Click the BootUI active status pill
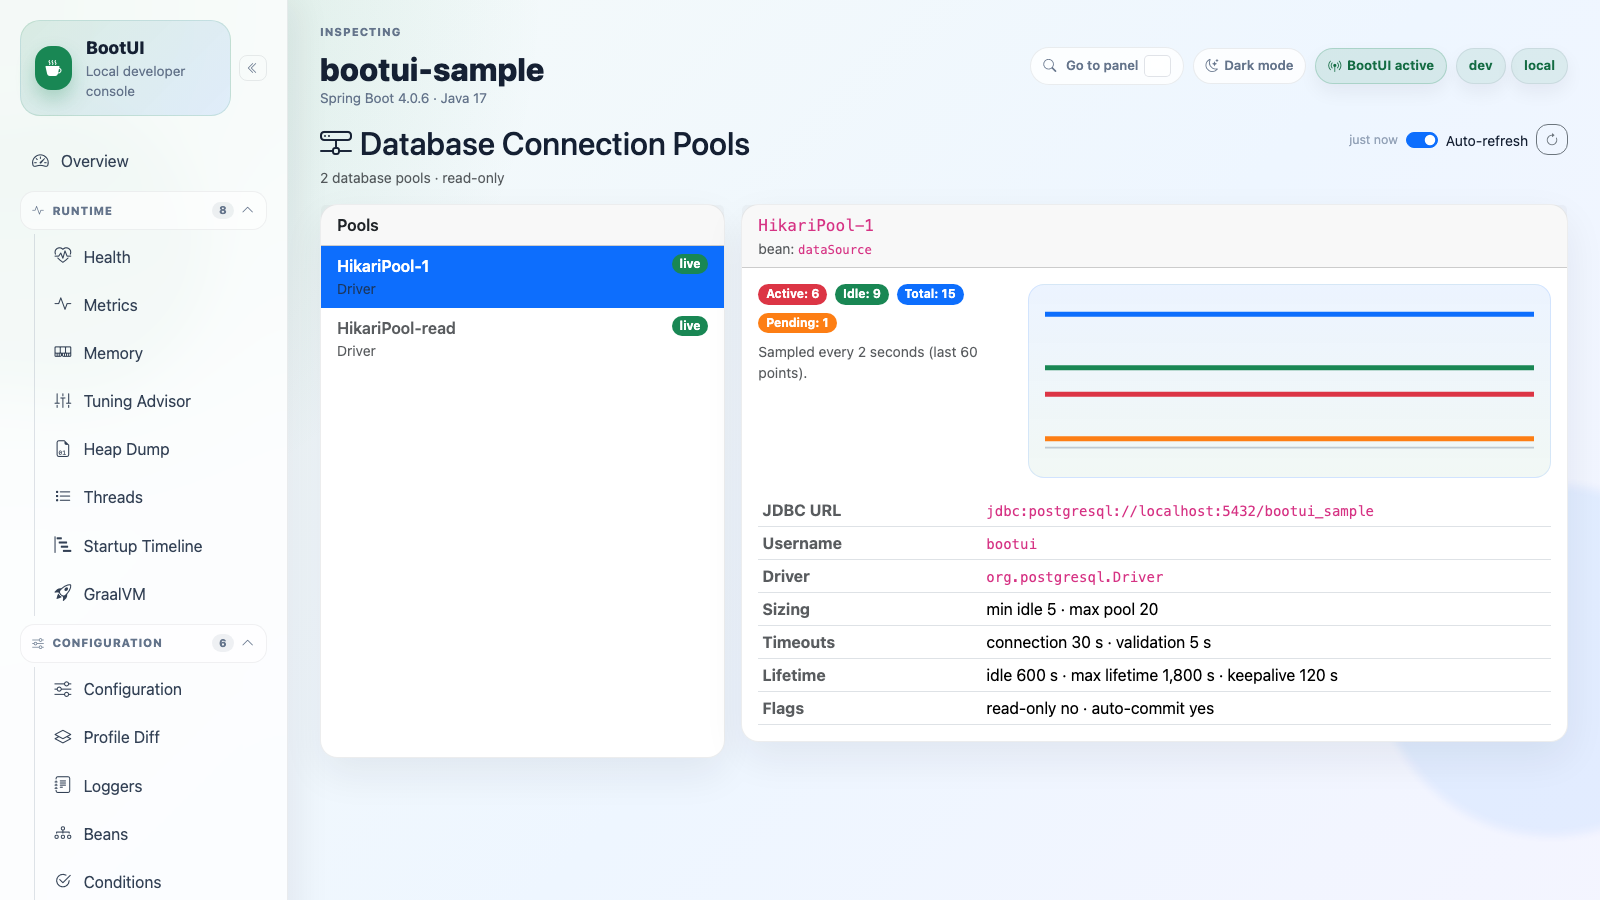The width and height of the screenshot is (1600, 900). tap(1380, 66)
